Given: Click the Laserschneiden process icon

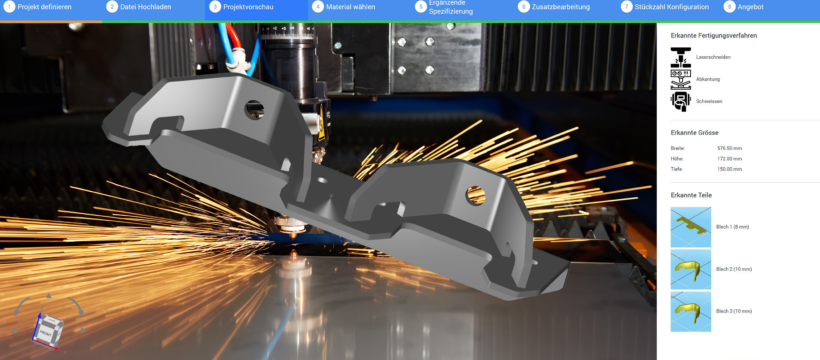Looking at the screenshot, I should pos(681,57).
